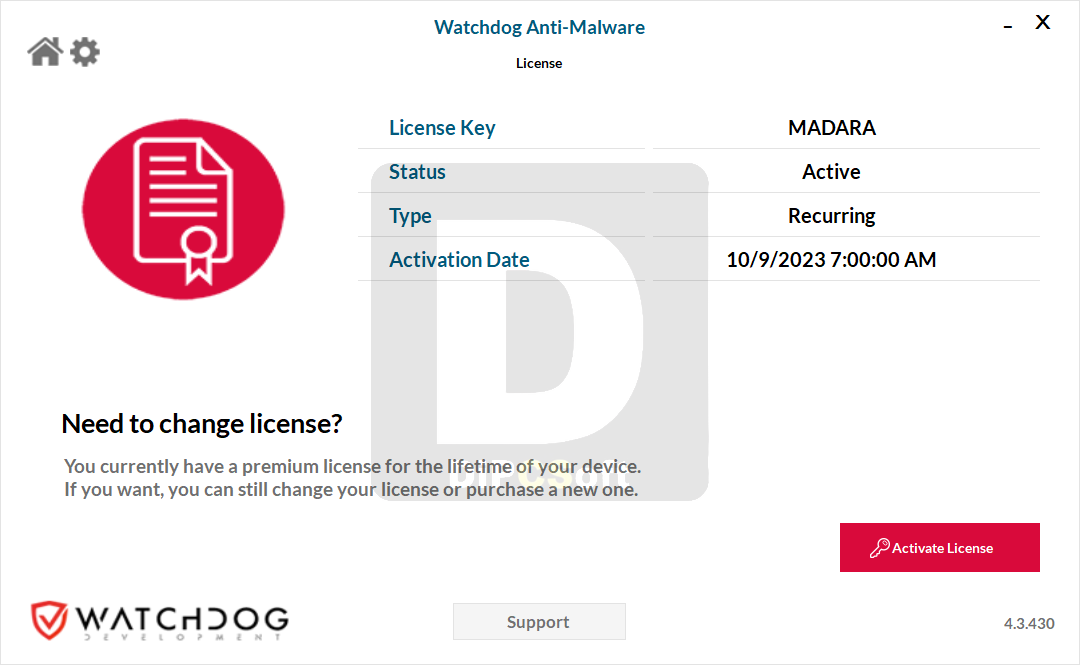The height and width of the screenshot is (665, 1080).
Task: Click the Need to change license heading
Action: (x=202, y=424)
